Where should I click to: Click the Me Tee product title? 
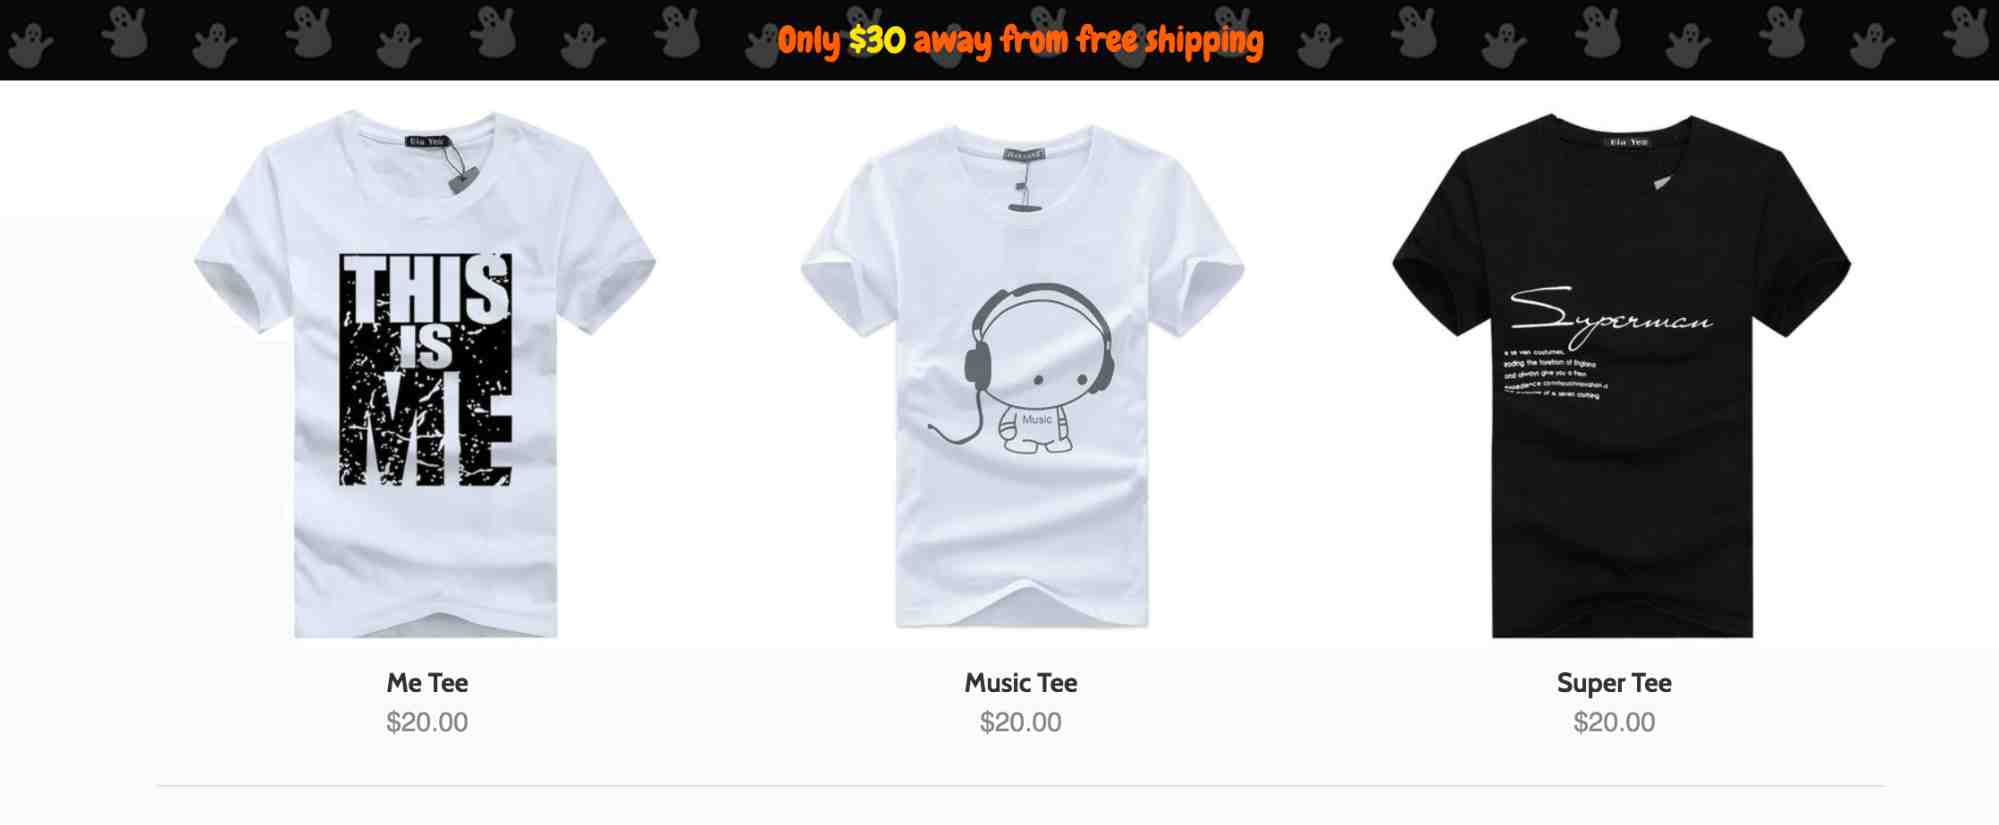[427, 683]
